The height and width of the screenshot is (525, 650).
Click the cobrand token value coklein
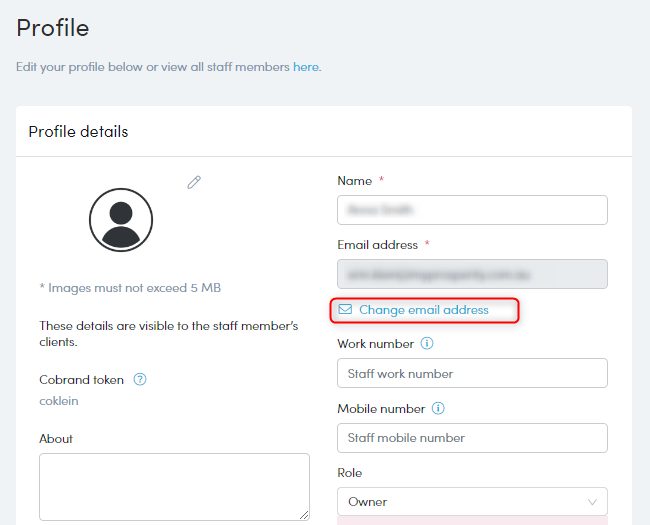point(59,401)
